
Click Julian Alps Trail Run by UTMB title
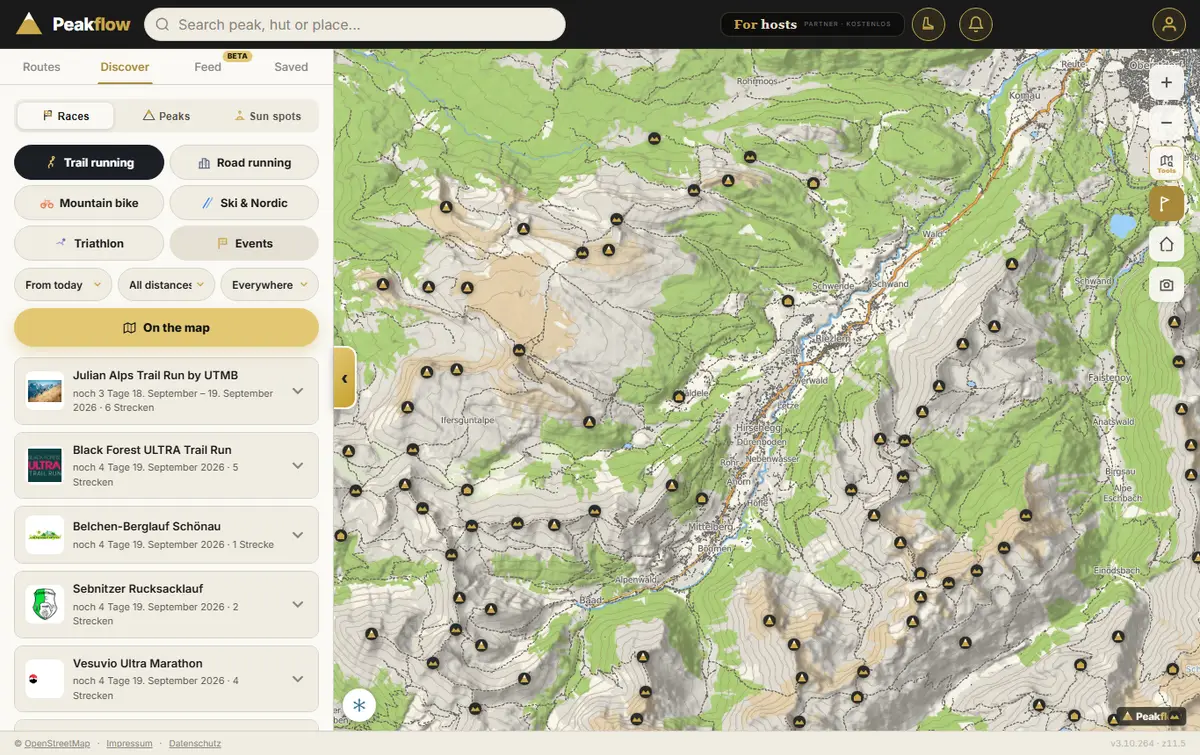pyautogui.click(x=155, y=376)
